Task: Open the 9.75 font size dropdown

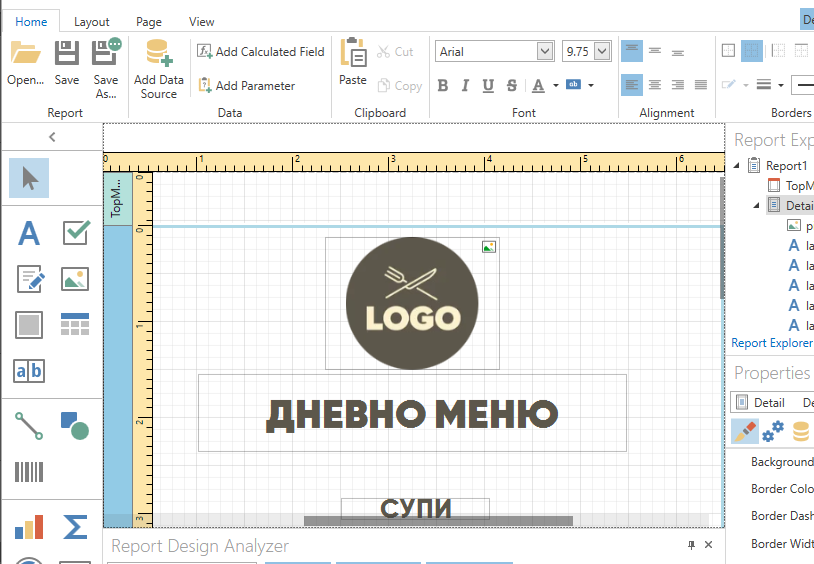Action: click(x=602, y=51)
